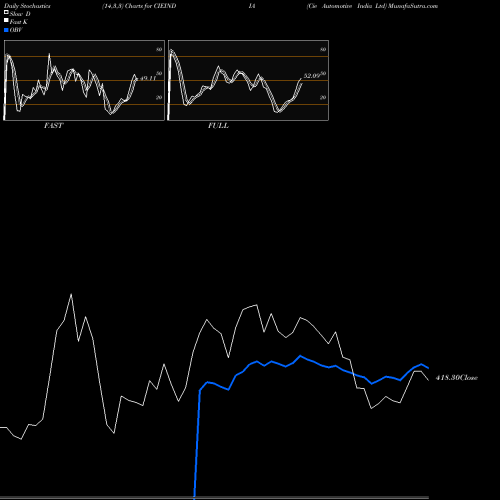Image resolution: width=500 pixels, height=500 pixels.
Task: Click the 20 level label in FULL chart
Action: [323, 97]
